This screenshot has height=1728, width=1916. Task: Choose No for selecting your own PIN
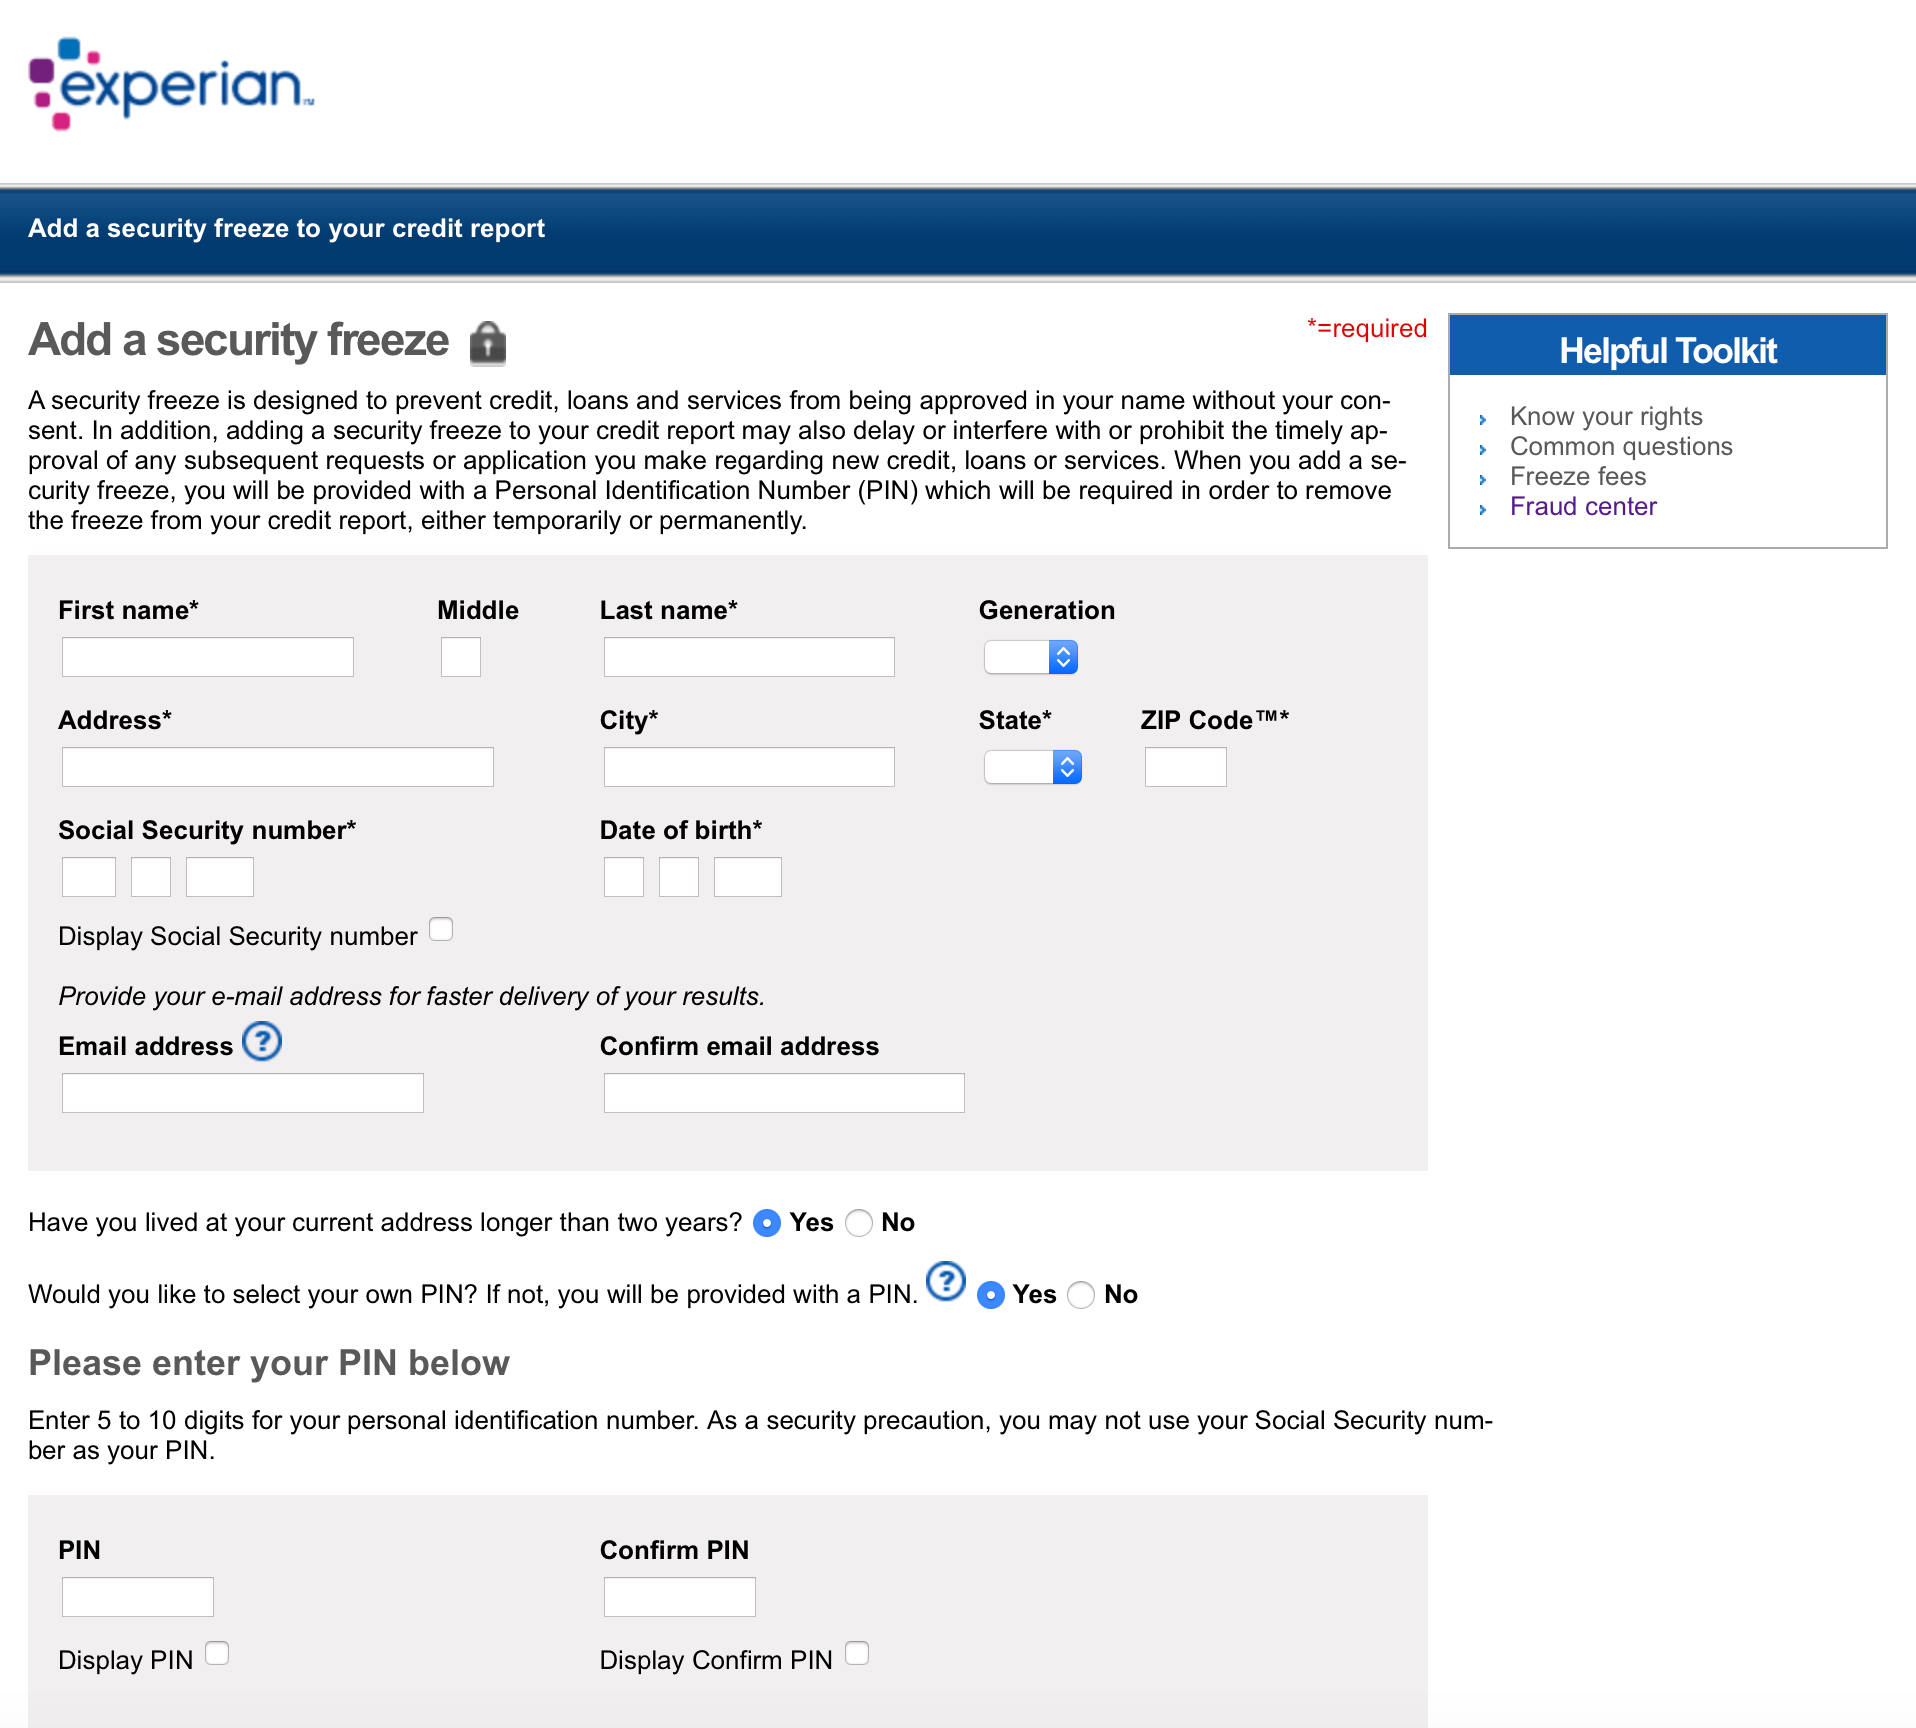[1081, 1295]
